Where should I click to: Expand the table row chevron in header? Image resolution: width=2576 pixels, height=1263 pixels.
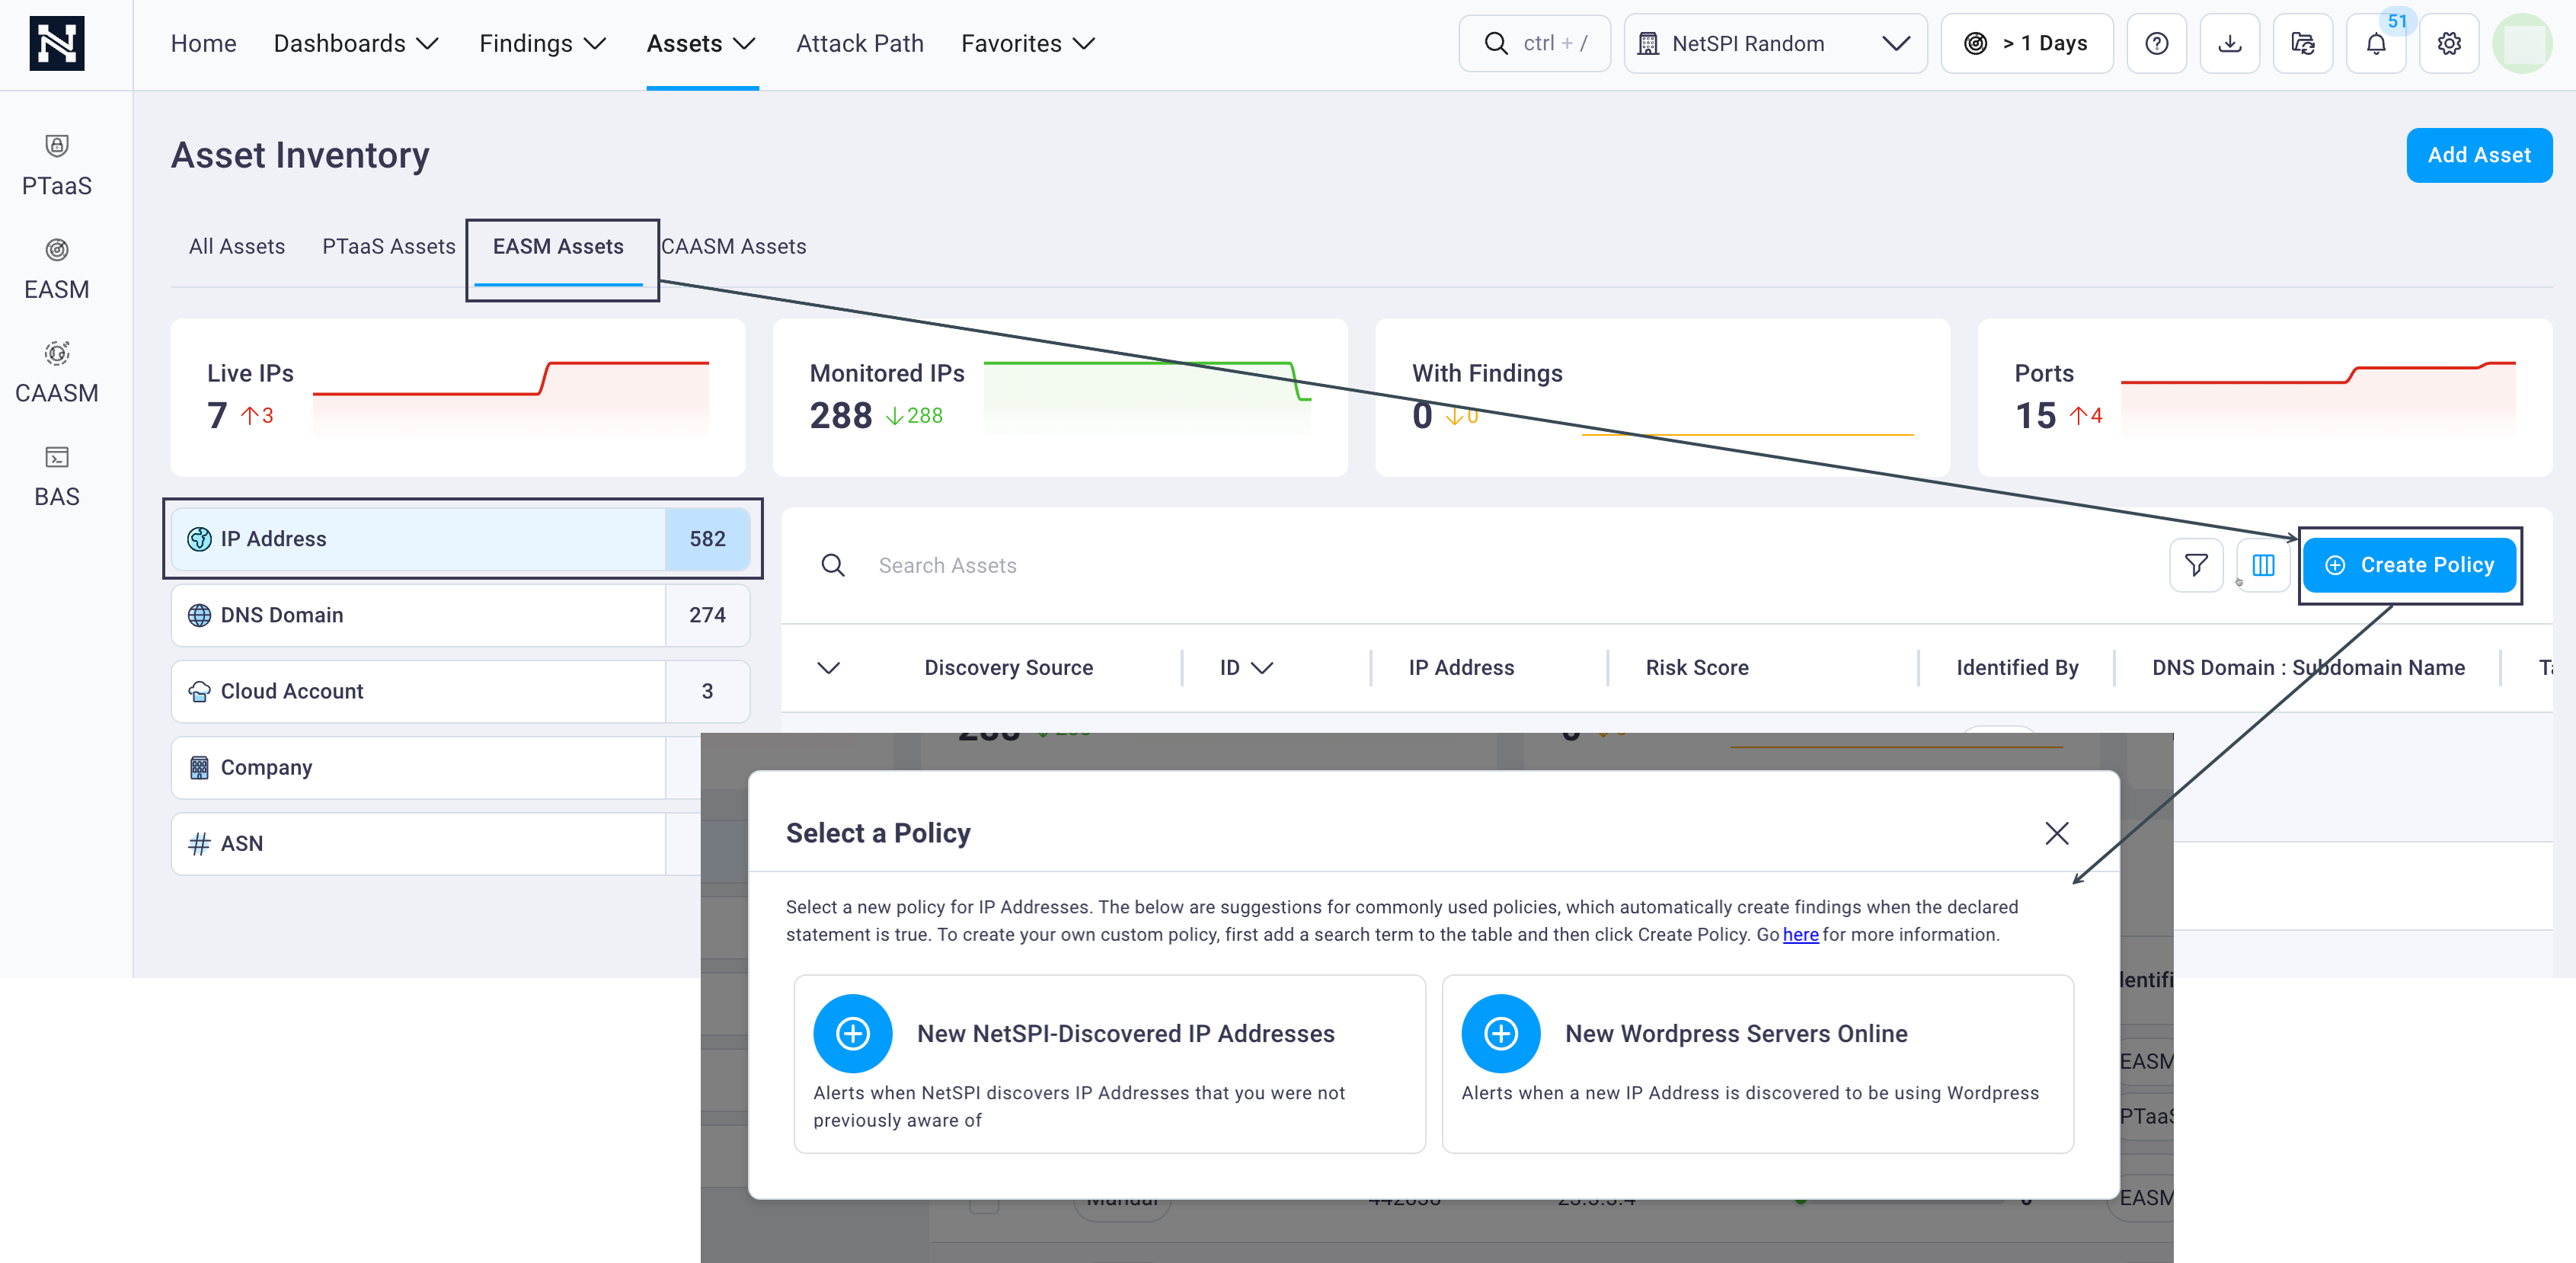click(x=828, y=667)
